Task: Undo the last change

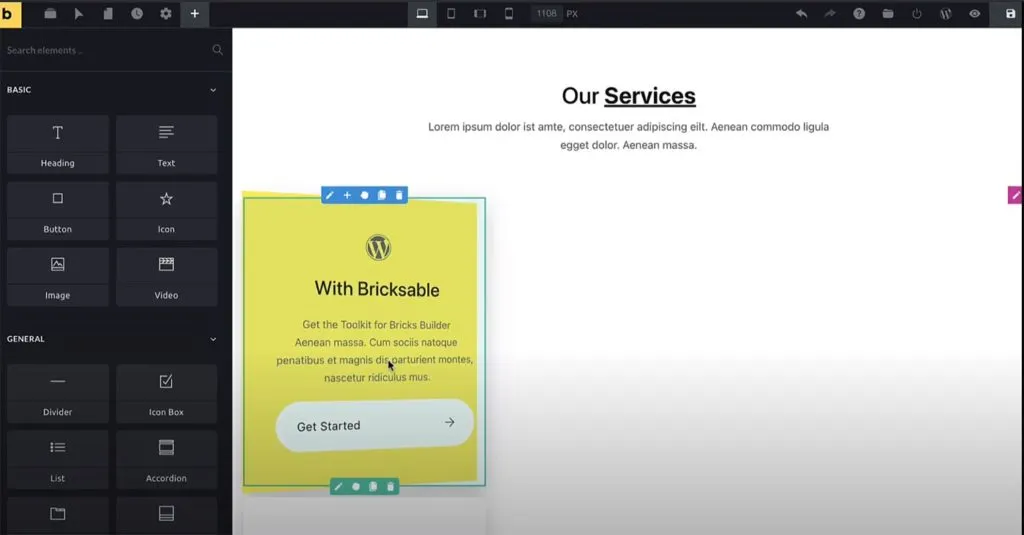Action: click(801, 14)
